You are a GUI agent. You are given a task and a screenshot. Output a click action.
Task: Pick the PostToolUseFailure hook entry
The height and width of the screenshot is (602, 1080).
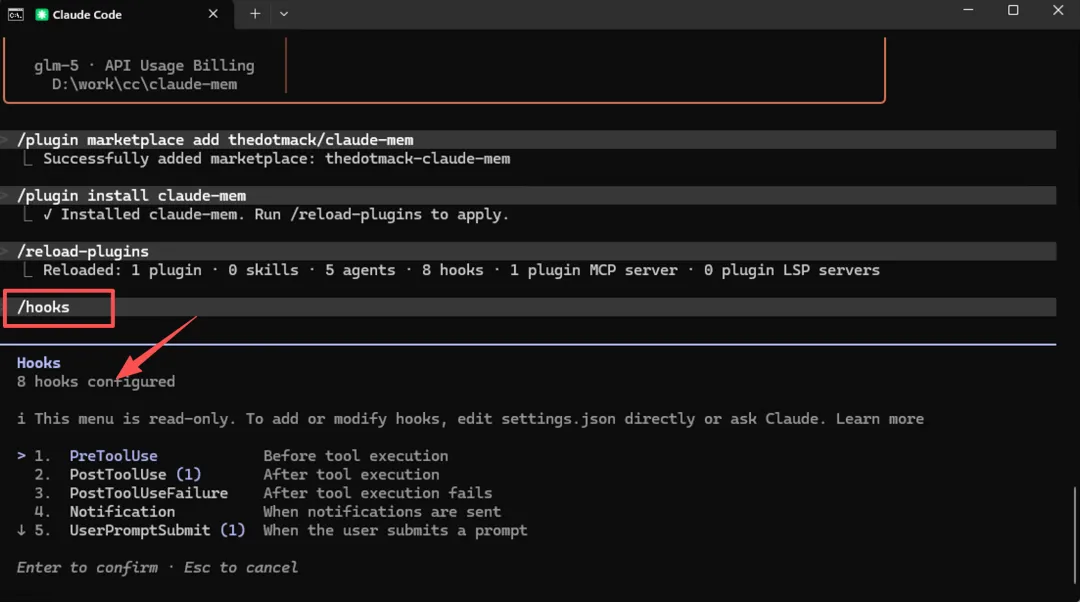[148, 493]
